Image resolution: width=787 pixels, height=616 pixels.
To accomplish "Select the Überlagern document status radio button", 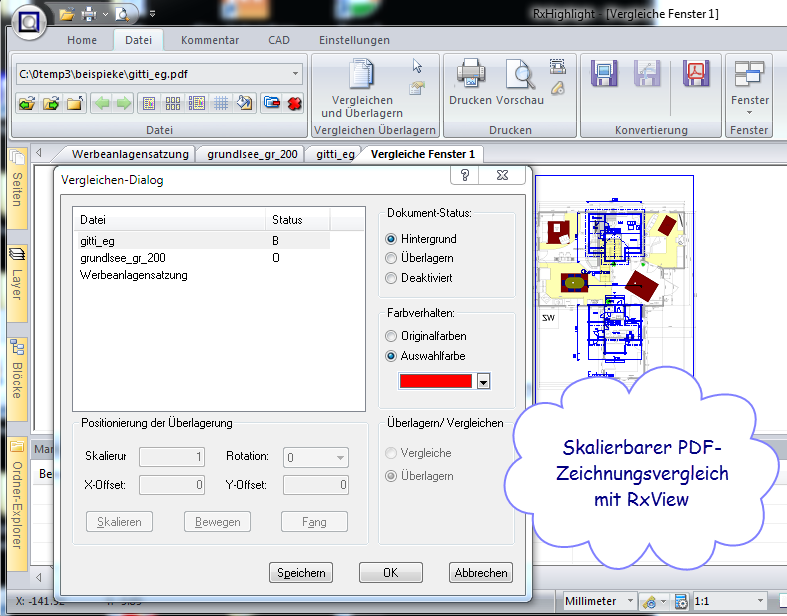I will click(x=390, y=258).
